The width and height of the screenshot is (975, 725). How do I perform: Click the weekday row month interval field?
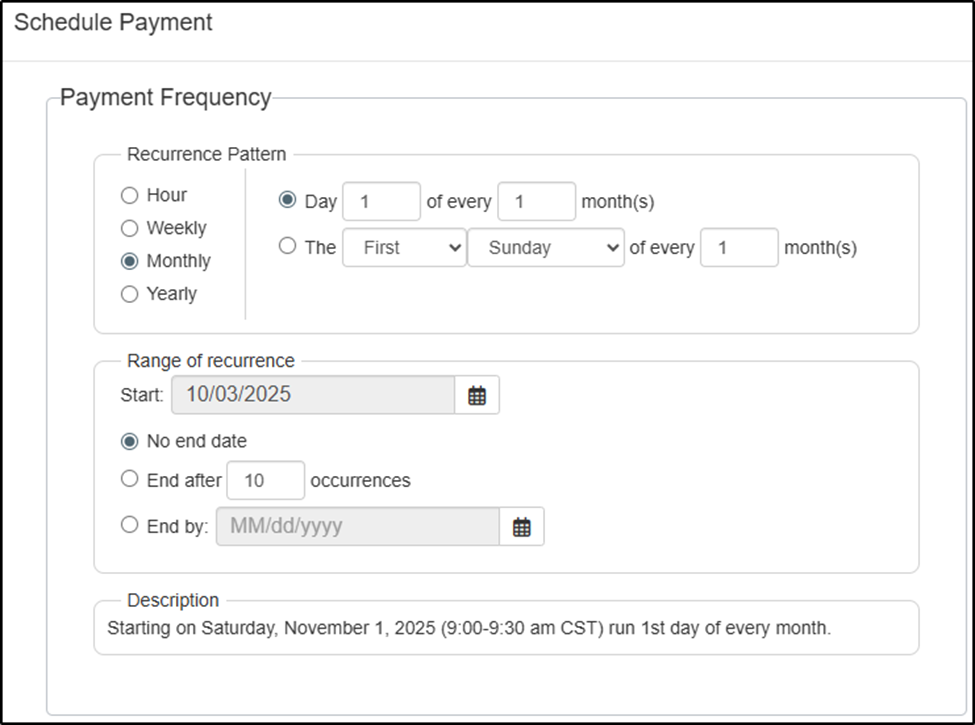[739, 248]
